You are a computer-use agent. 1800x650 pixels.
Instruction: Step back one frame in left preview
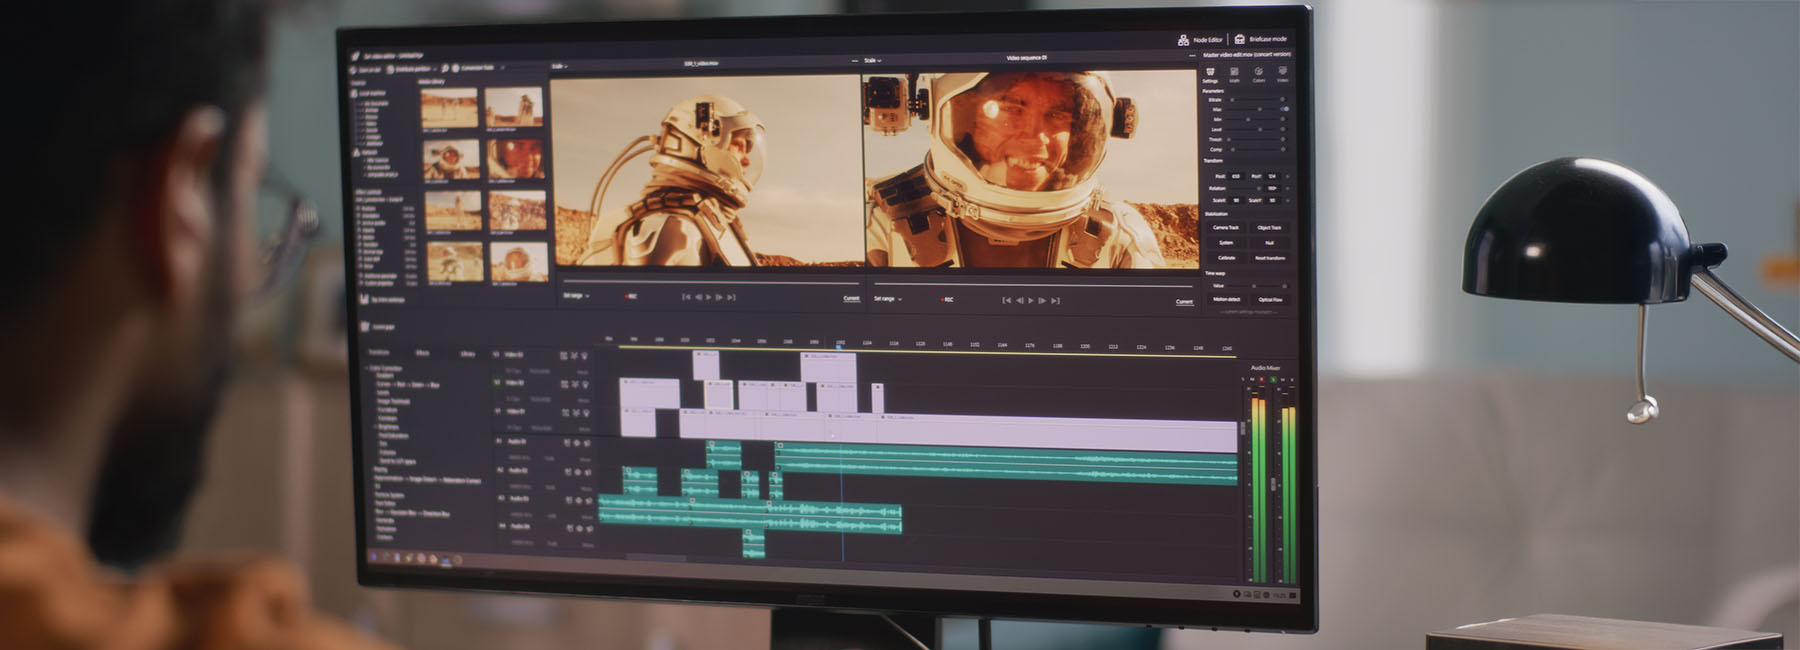click(697, 297)
